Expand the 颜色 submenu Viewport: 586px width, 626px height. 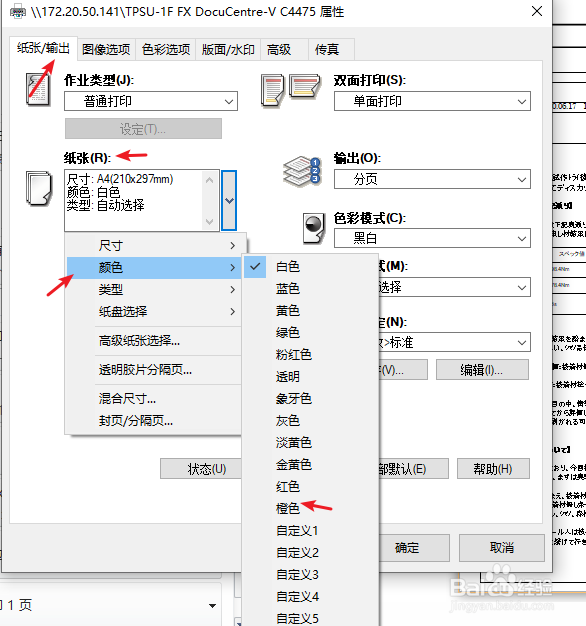156,267
